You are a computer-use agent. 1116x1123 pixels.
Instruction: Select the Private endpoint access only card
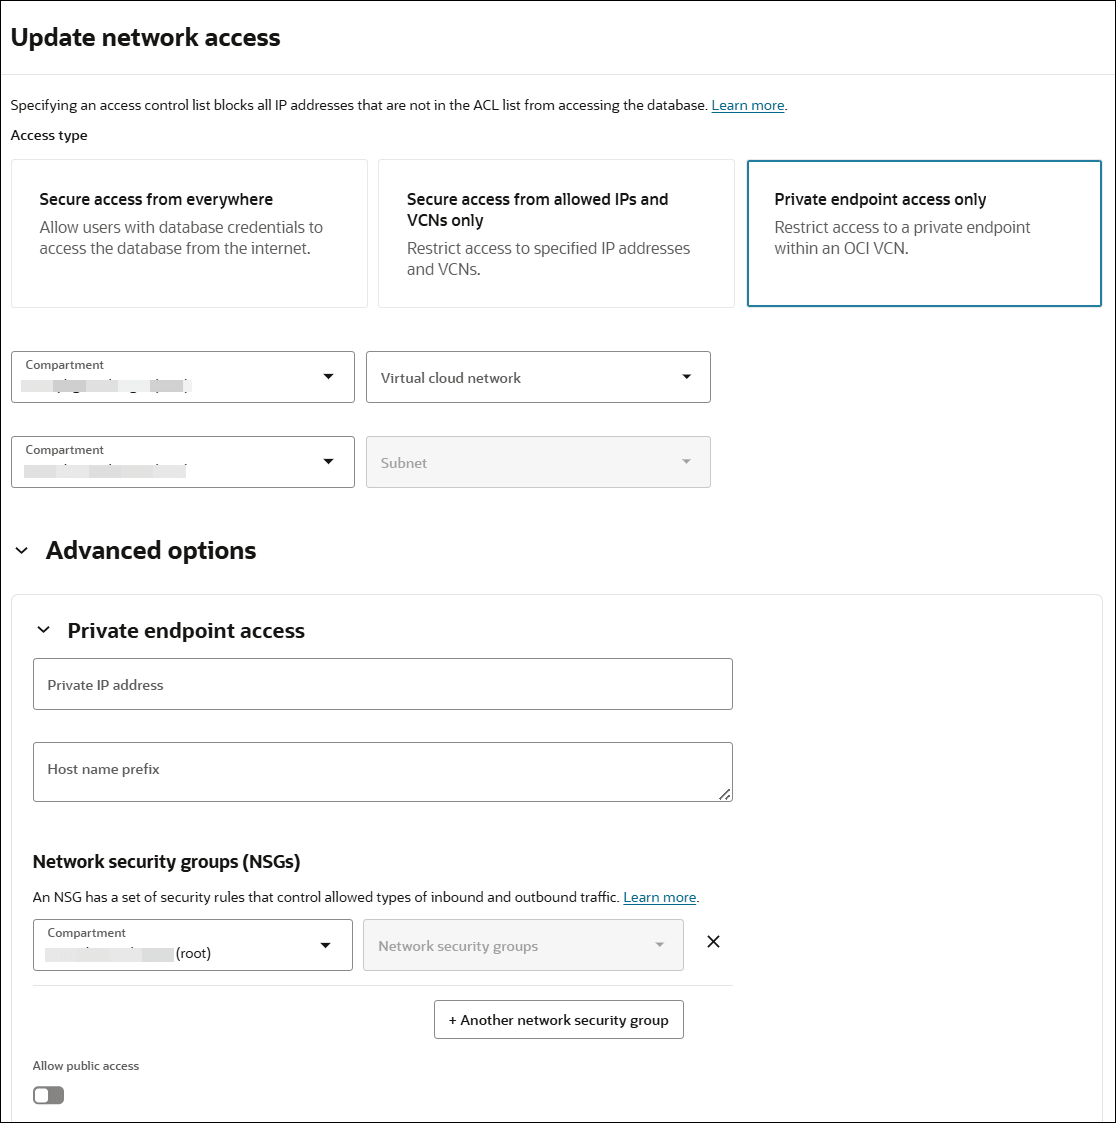point(923,233)
